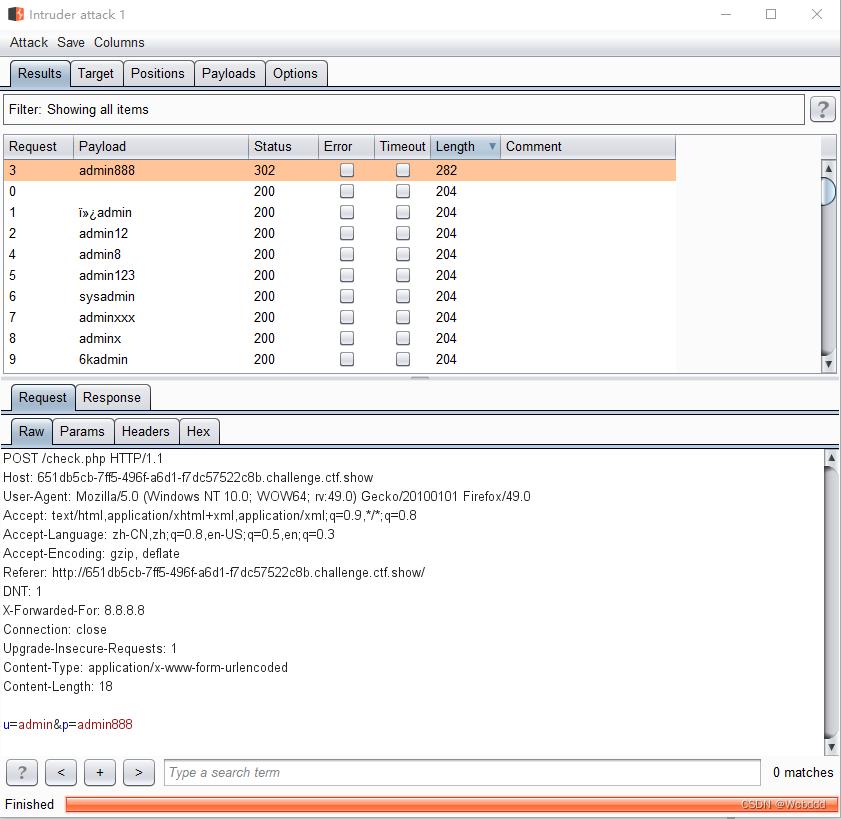Select the admin12 payload row
This screenshot has width=841, height=819.
coord(340,233)
